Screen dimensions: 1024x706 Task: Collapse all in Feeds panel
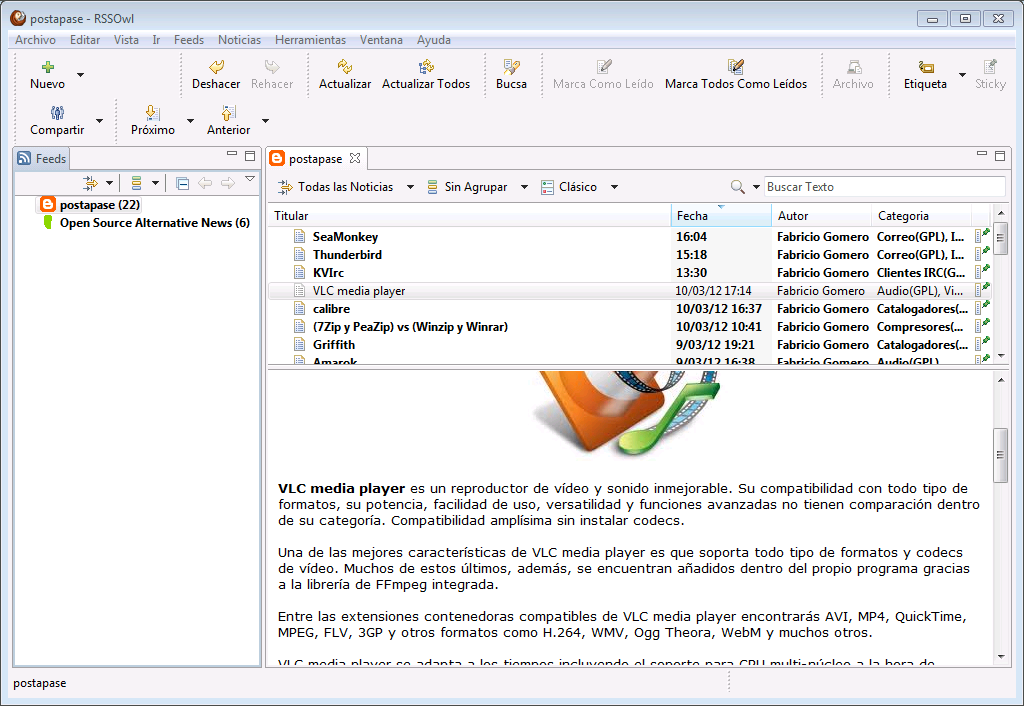pos(183,184)
